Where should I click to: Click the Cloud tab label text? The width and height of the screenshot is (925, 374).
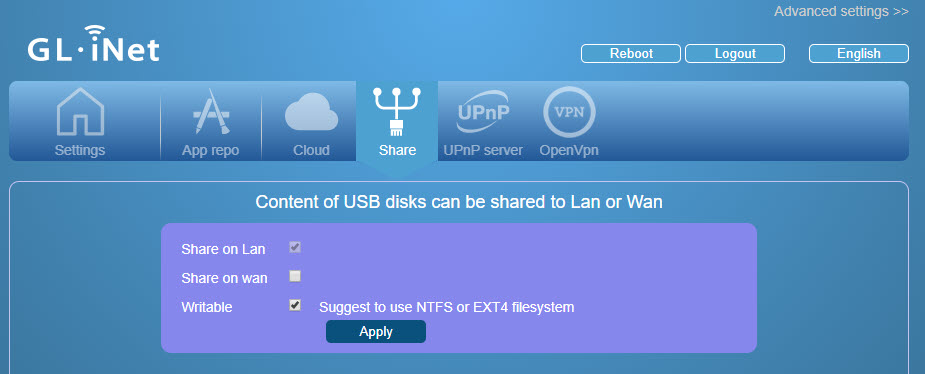pyautogui.click(x=311, y=150)
